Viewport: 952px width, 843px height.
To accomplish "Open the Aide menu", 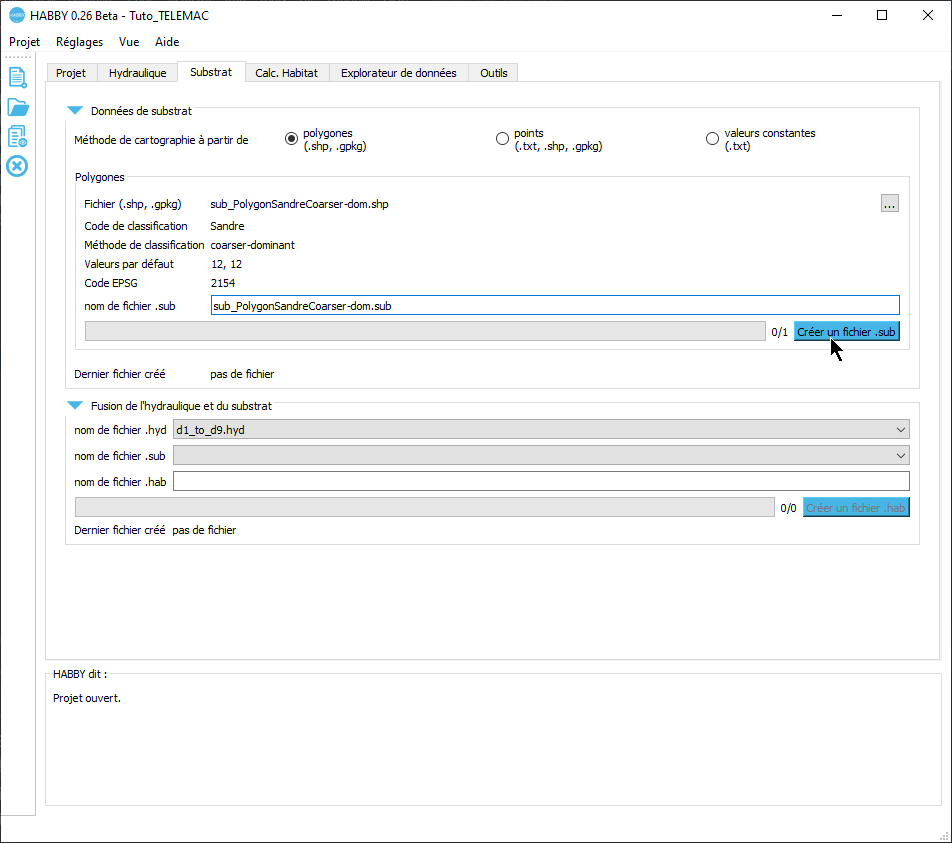I will pyautogui.click(x=167, y=42).
